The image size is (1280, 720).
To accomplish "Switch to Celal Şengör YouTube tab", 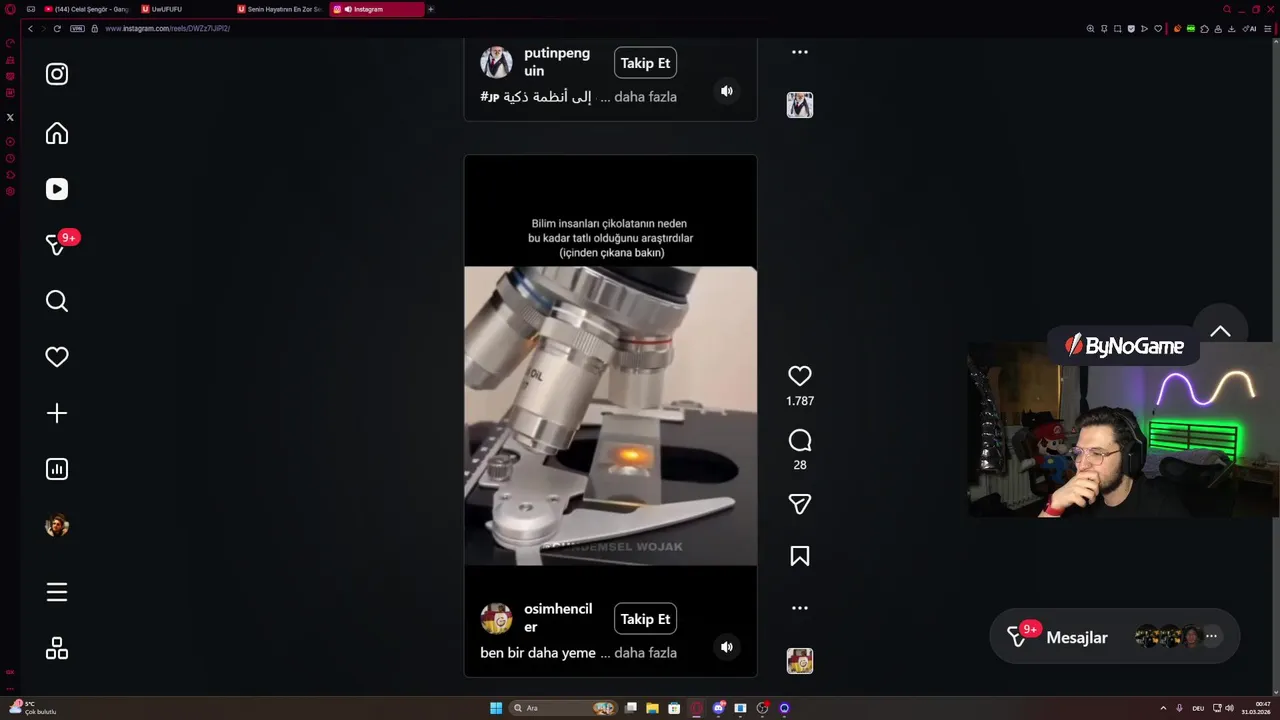I will (x=87, y=9).
